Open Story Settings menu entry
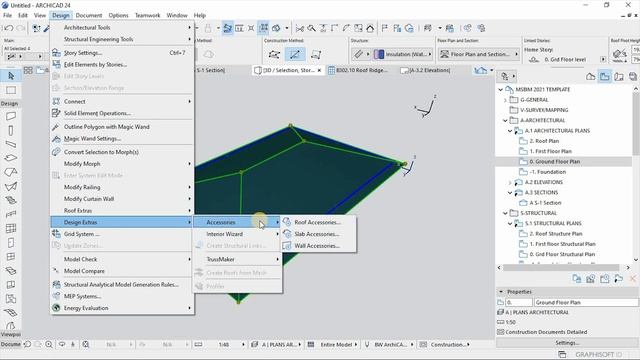 122,53
